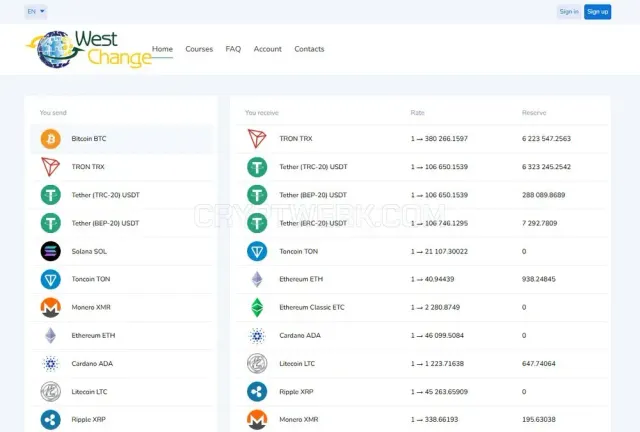Choose TRON TRX icon in You receive
The image size is (640, 432).
click(257, 139)
